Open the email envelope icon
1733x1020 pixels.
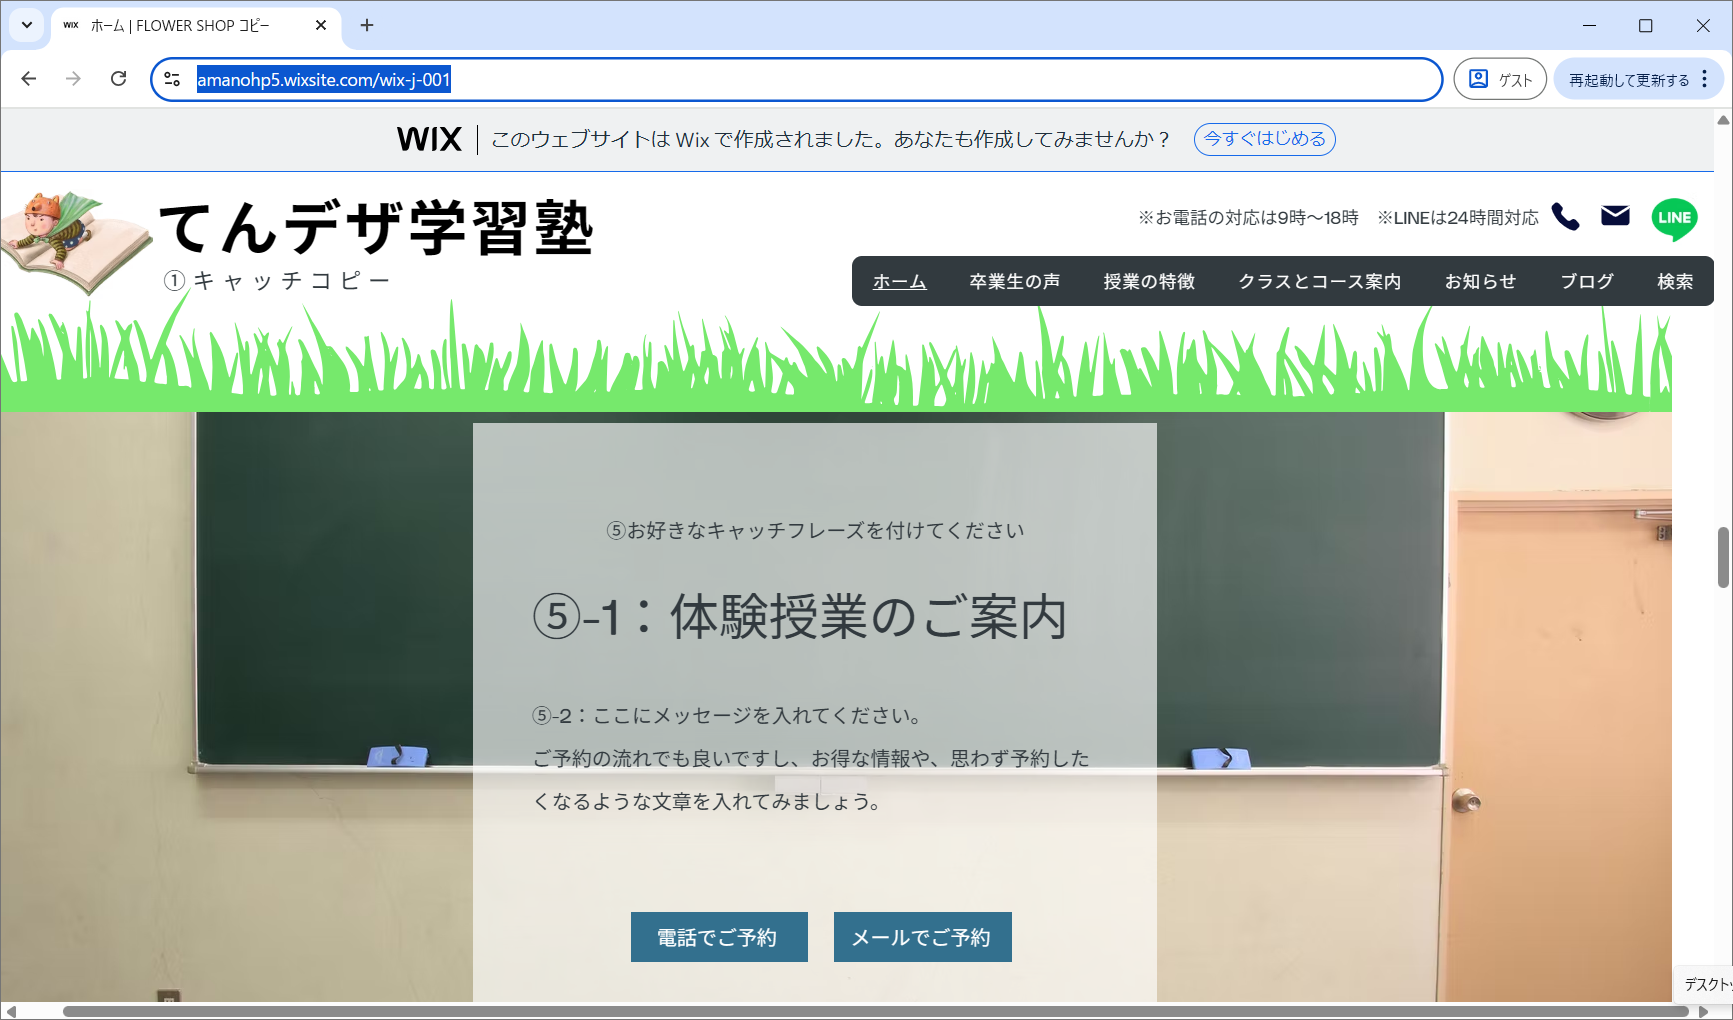(1615, 216)
